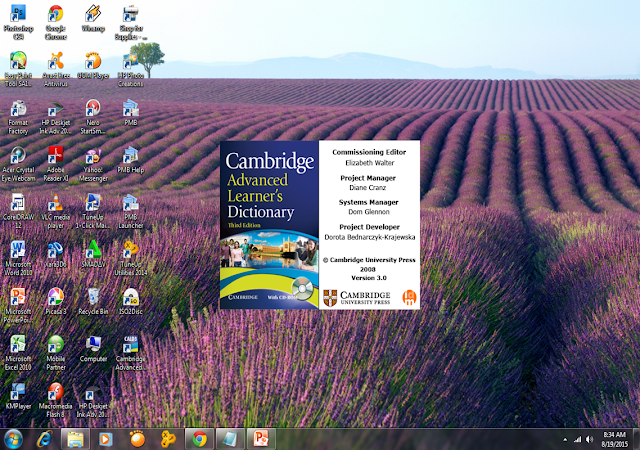Launch the Nero StartSmart desktop shortcut
Image resolution: width=640 pixels, height=450 pixels.
click(x=93, y=117)
